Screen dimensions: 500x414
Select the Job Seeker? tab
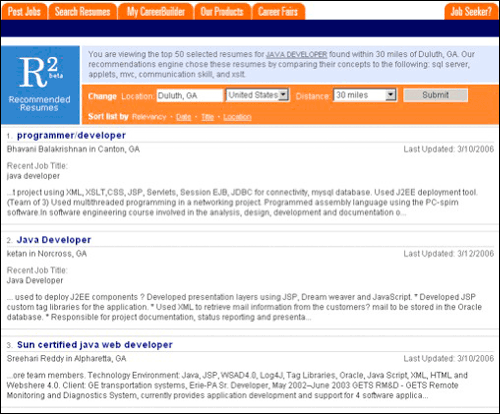pyautogui.click(x=471, y=12)
